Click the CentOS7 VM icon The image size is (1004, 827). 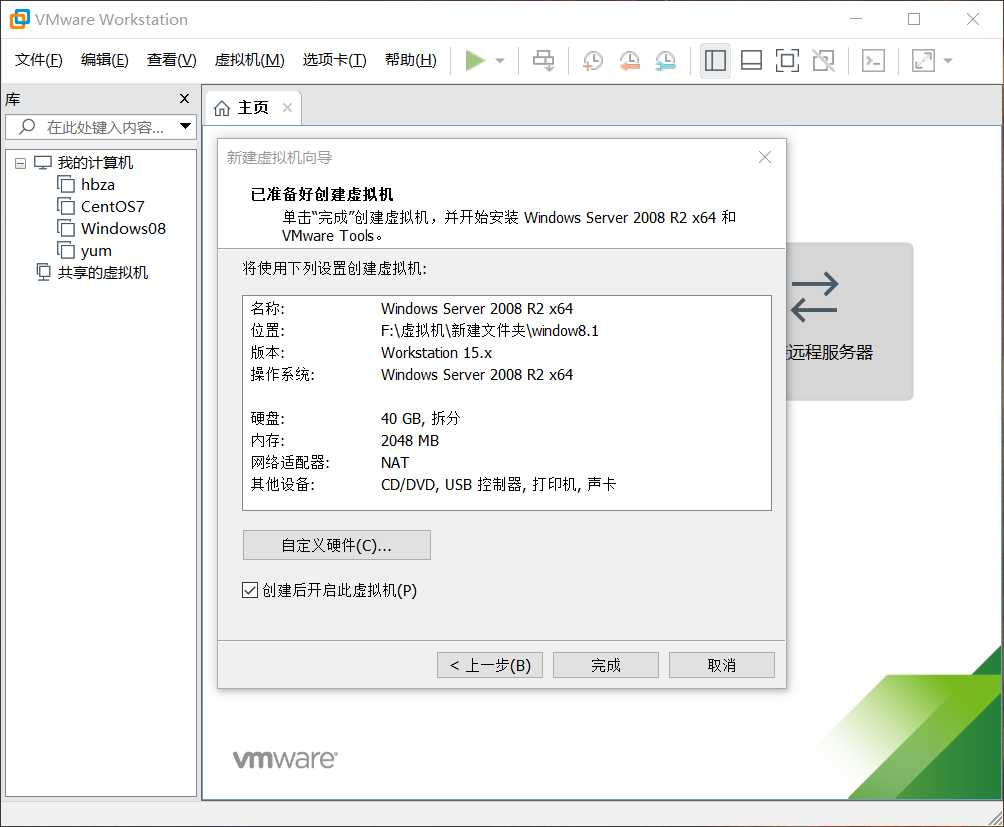coord(66,206)
